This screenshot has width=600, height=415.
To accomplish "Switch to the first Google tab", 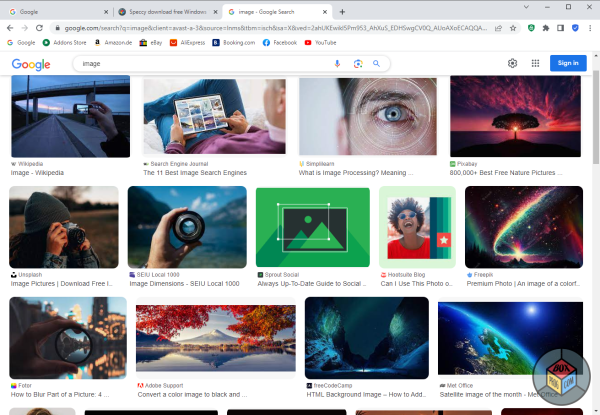I will click(x=58, y=12).
